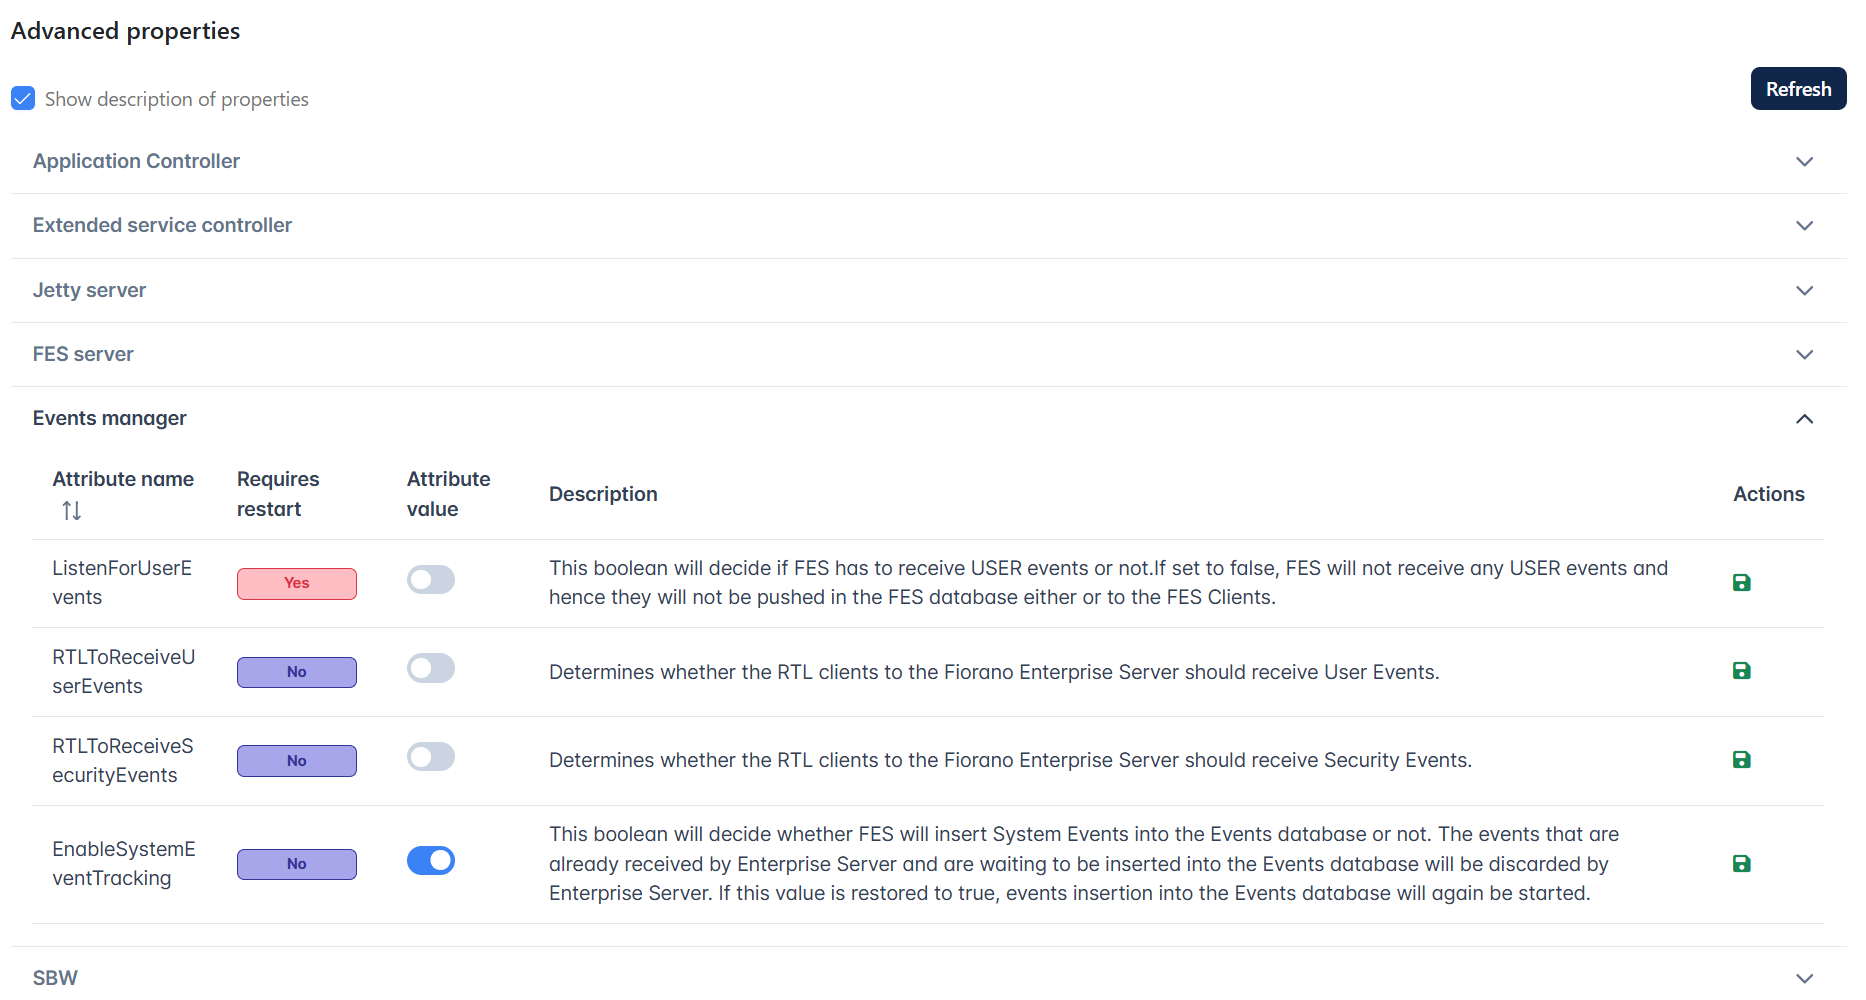Expand SBW section chevron
Viewport: 1866px width, 1000px height.
click(x=1804, y=979)
